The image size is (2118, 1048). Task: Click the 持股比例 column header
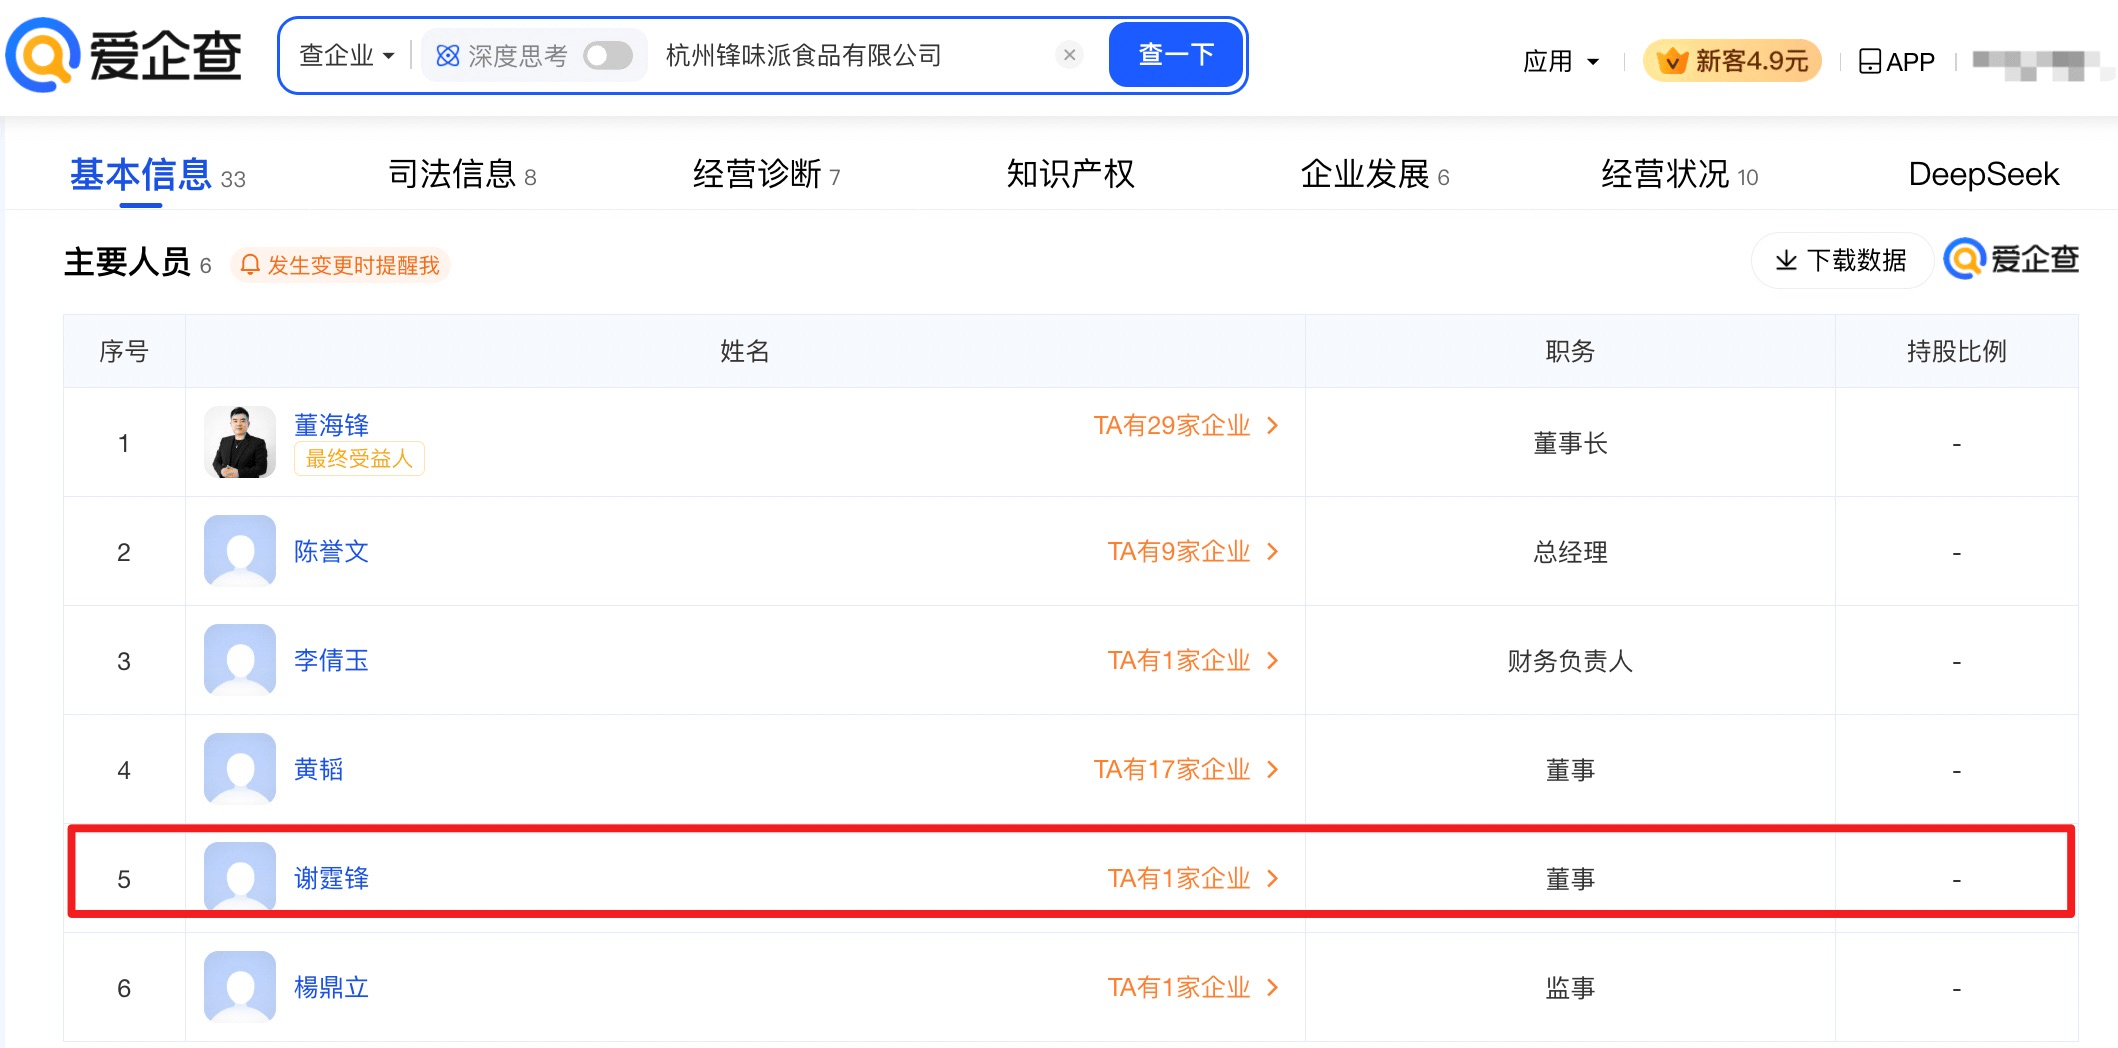coord(1956,351)
